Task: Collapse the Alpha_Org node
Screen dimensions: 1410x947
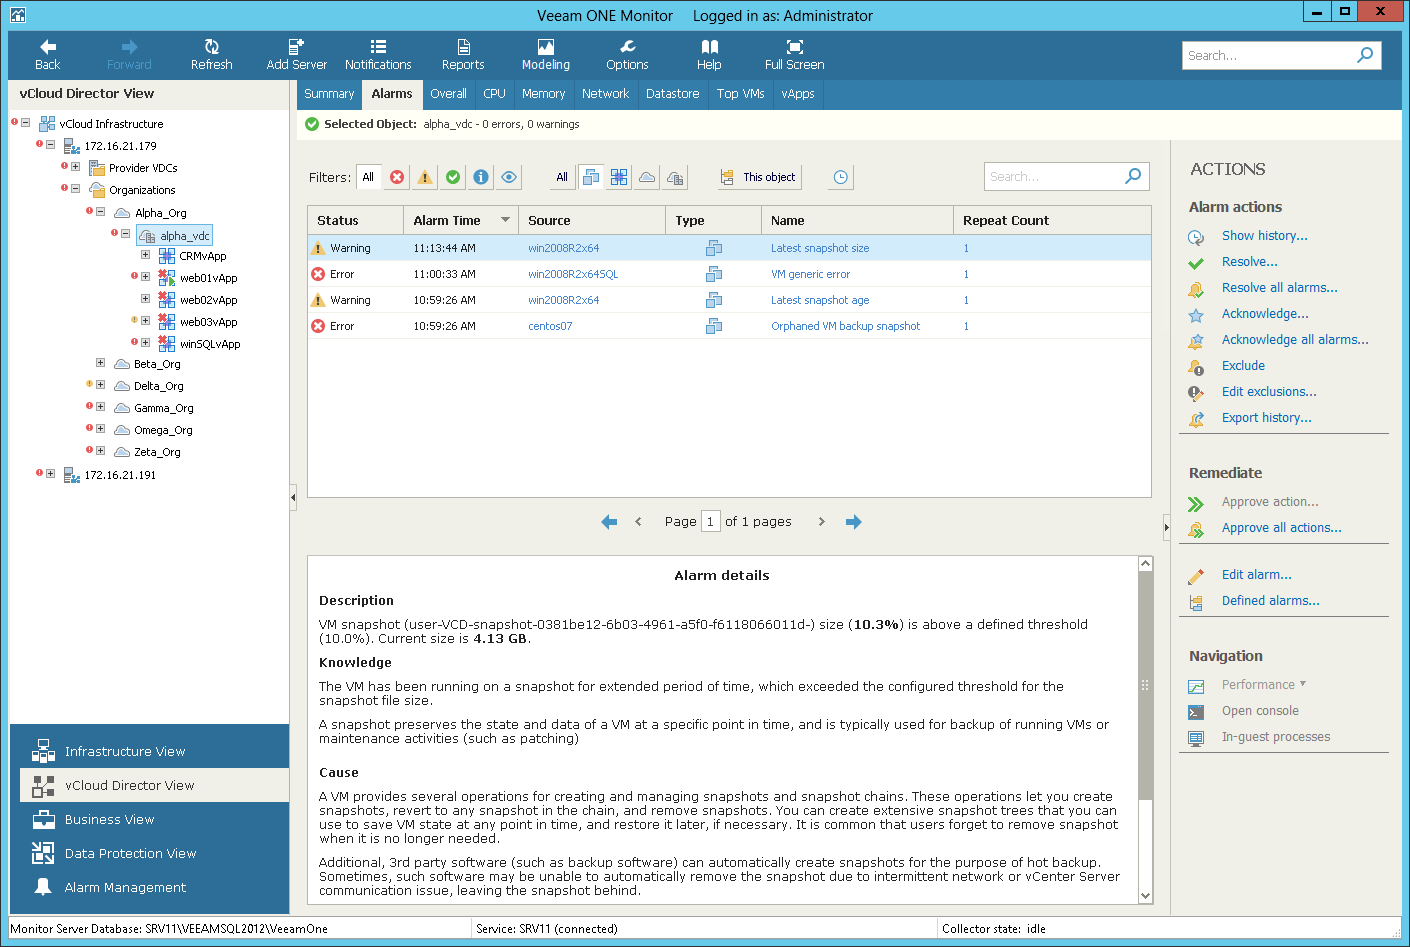Action: [x=100, y=212]
